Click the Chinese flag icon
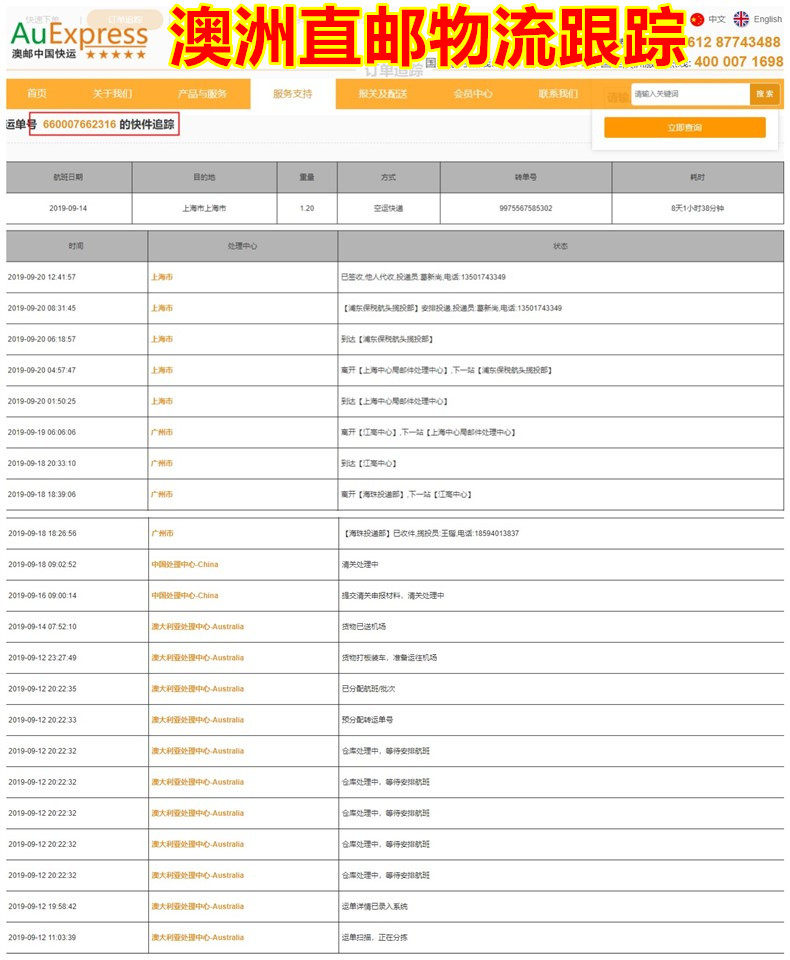The image size is (790, 960). click(x=697, y=20)
